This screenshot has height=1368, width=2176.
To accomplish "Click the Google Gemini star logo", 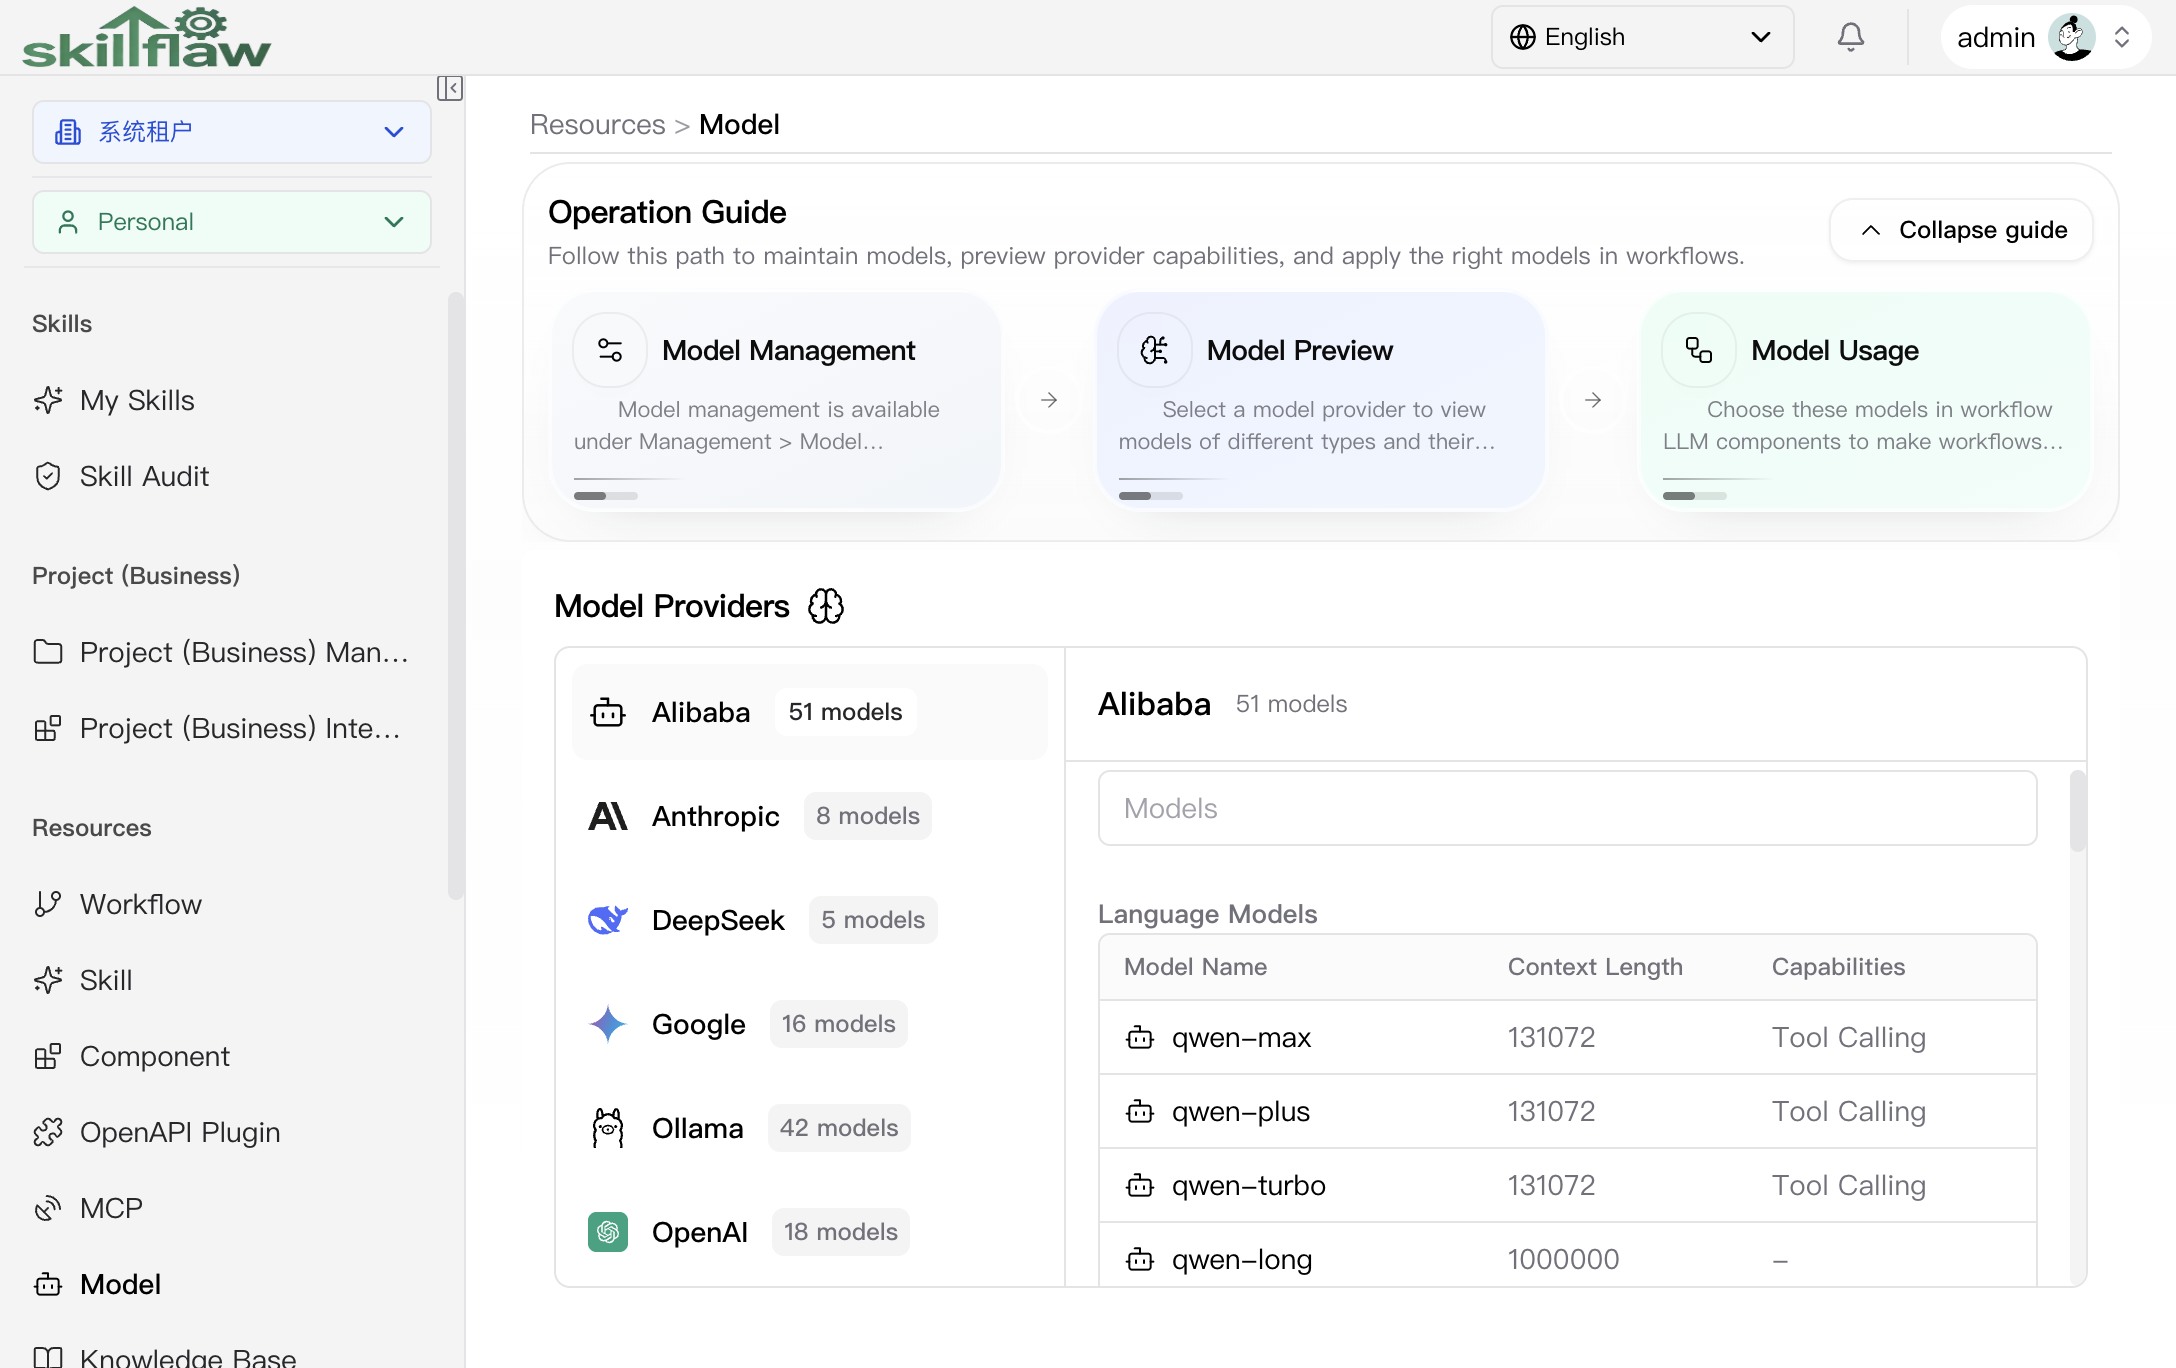I will 608,1024.
